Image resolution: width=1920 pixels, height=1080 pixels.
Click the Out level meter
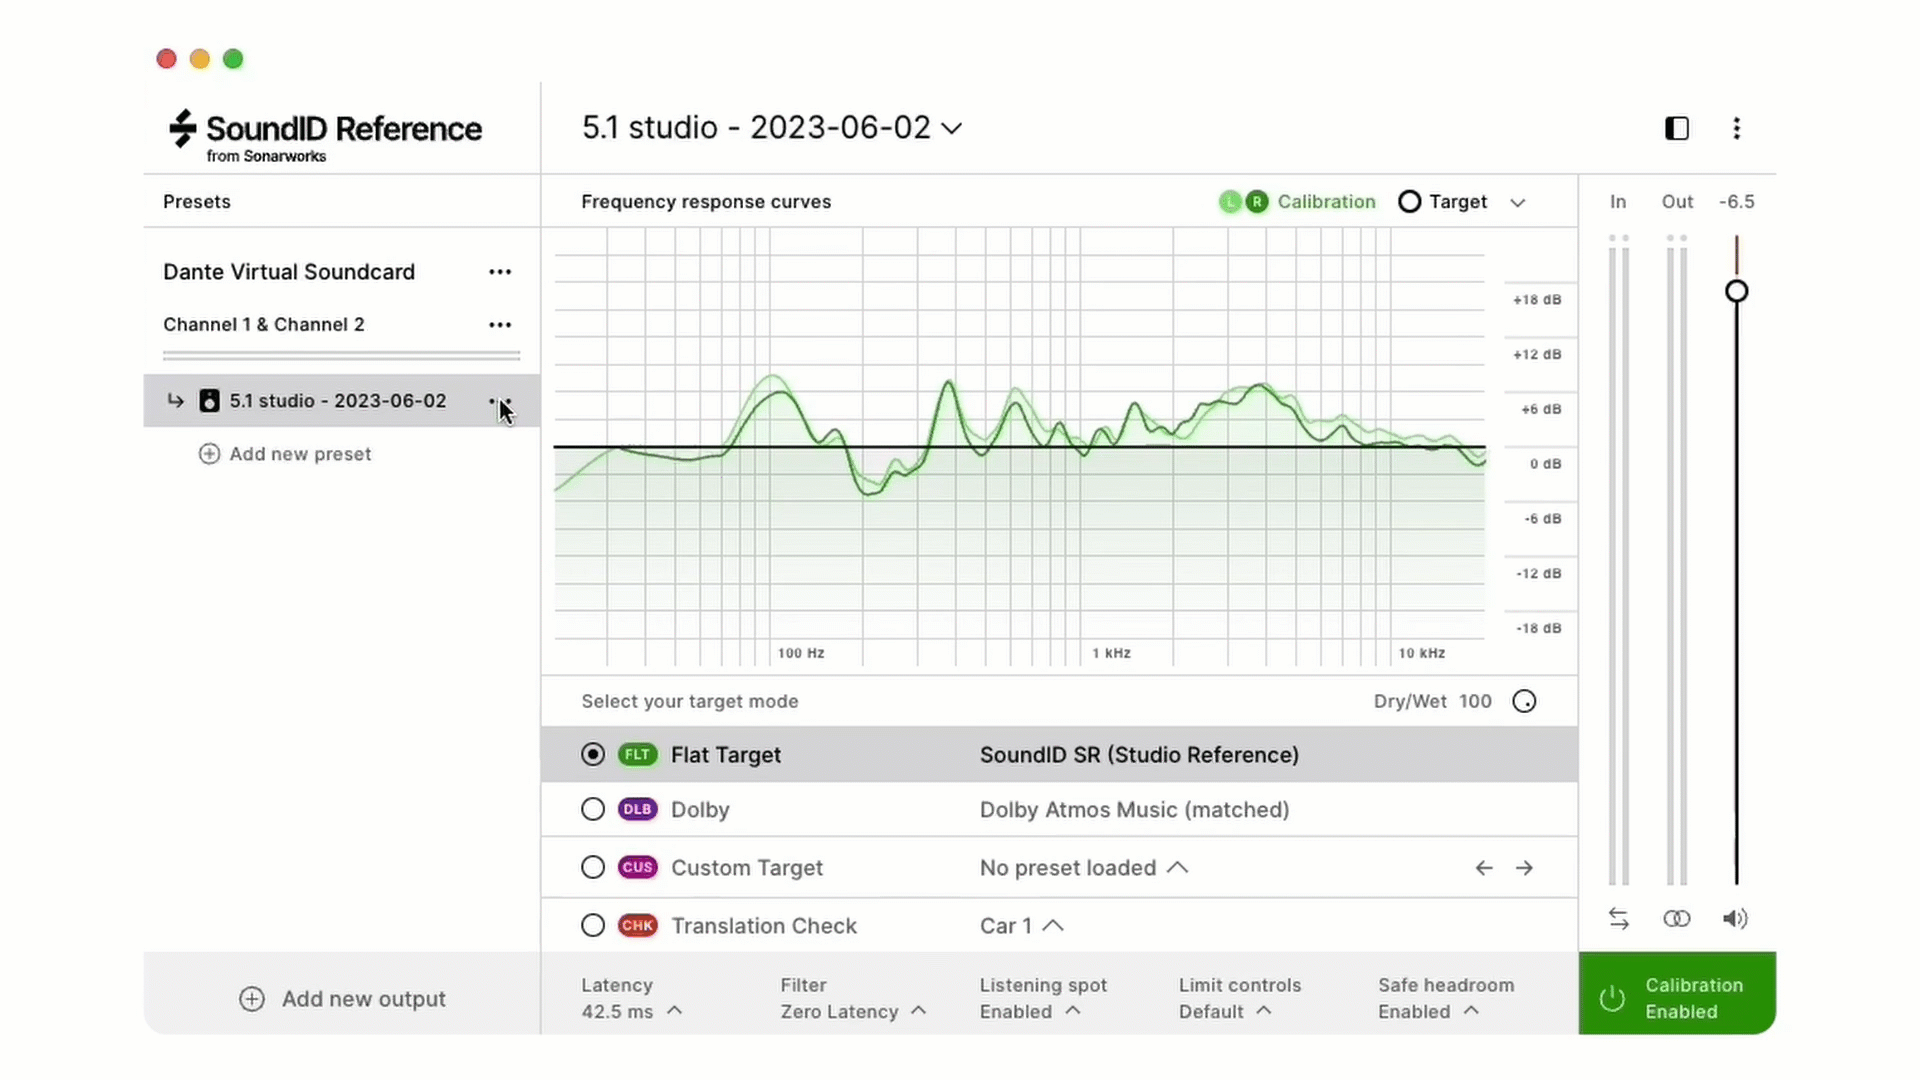[1677, 560]
